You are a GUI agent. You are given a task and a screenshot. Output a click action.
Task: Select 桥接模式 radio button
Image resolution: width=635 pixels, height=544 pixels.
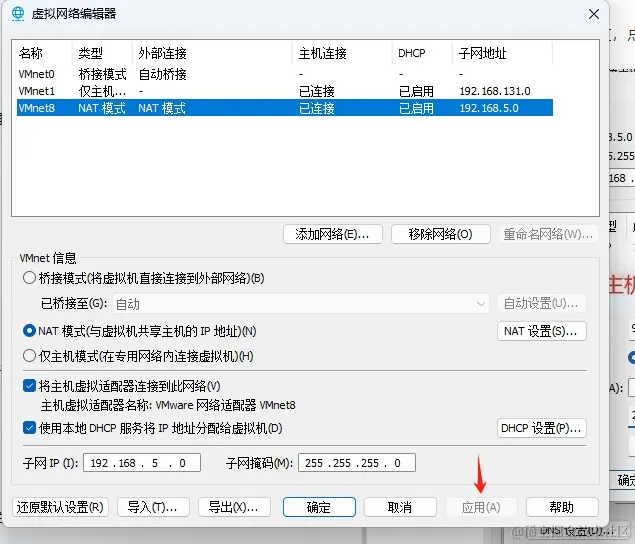(29, 278)
